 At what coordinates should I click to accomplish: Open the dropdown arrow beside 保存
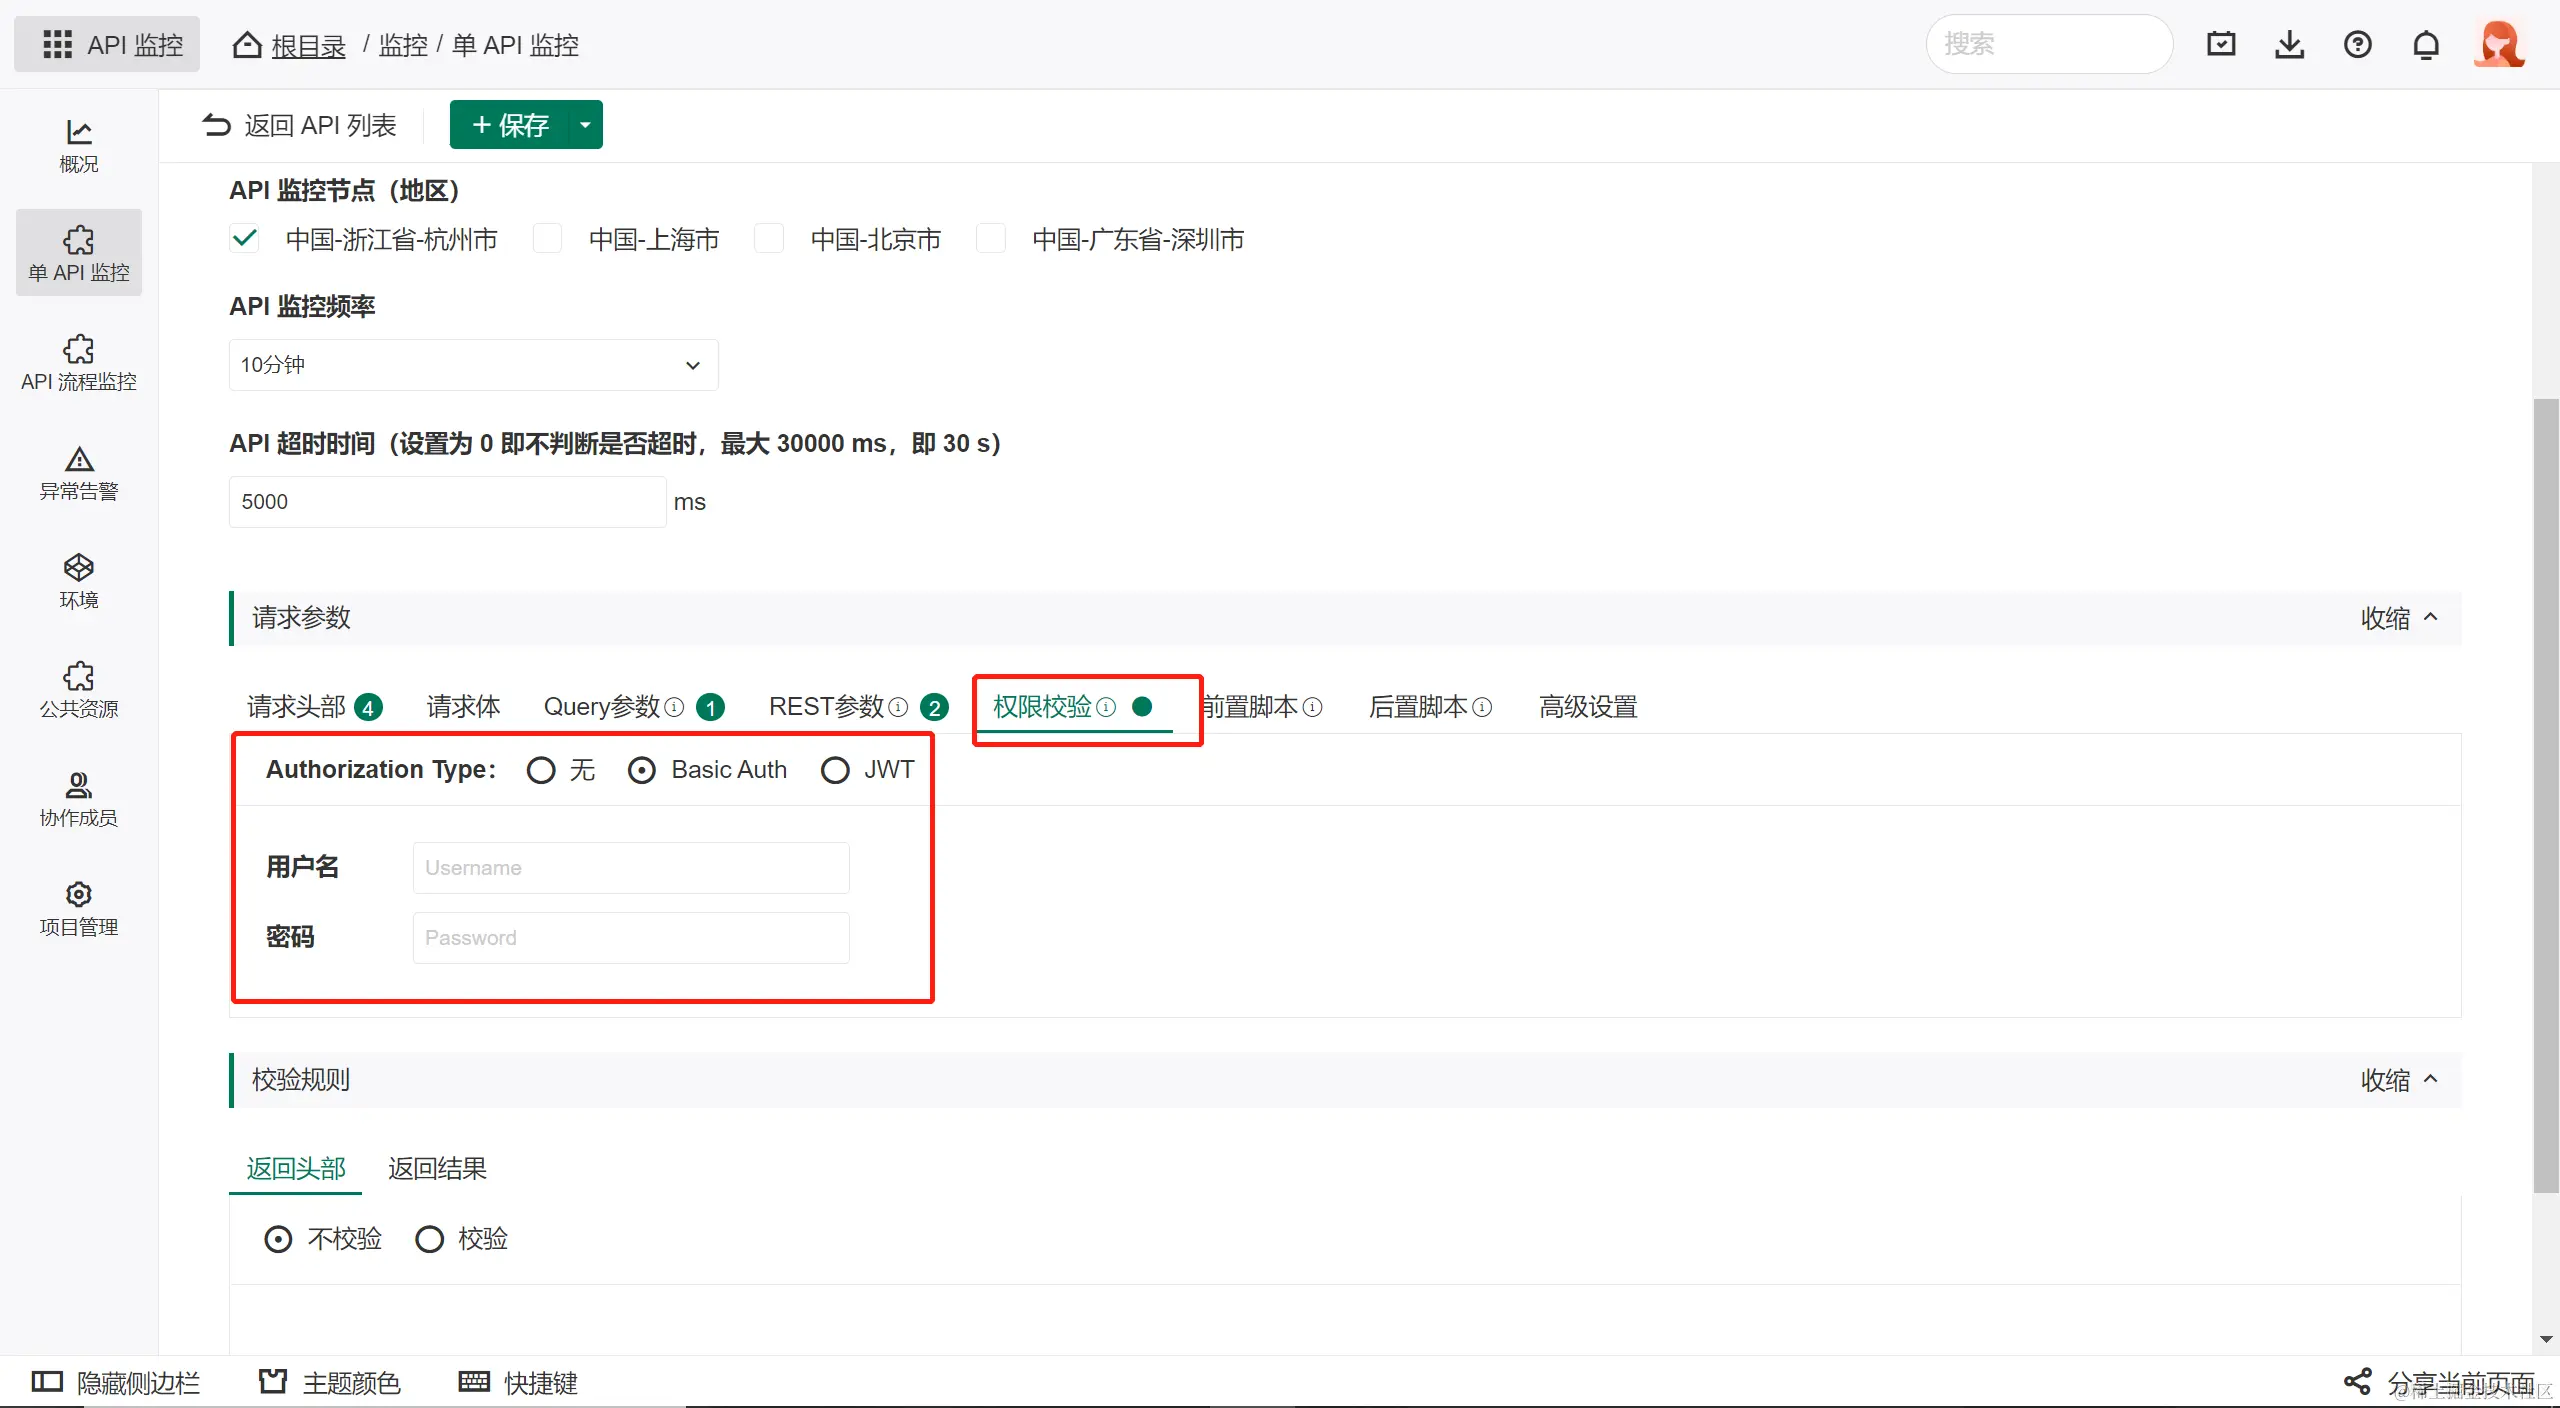tap(585, 125)
